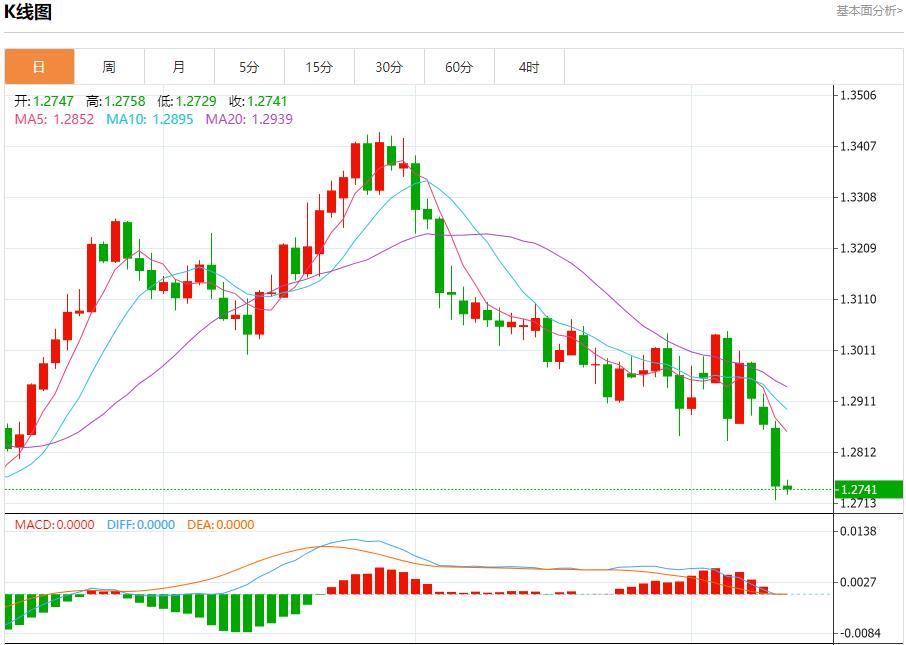Choose the 60分 timeframe tab
The height and width of the screenshot is (645, 906).
(459, 67)
